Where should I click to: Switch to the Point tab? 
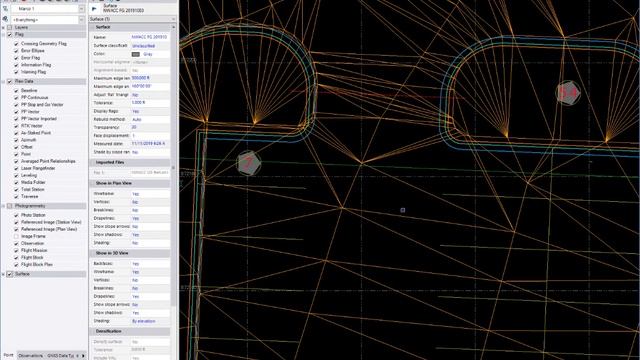[x=8, y=356]
